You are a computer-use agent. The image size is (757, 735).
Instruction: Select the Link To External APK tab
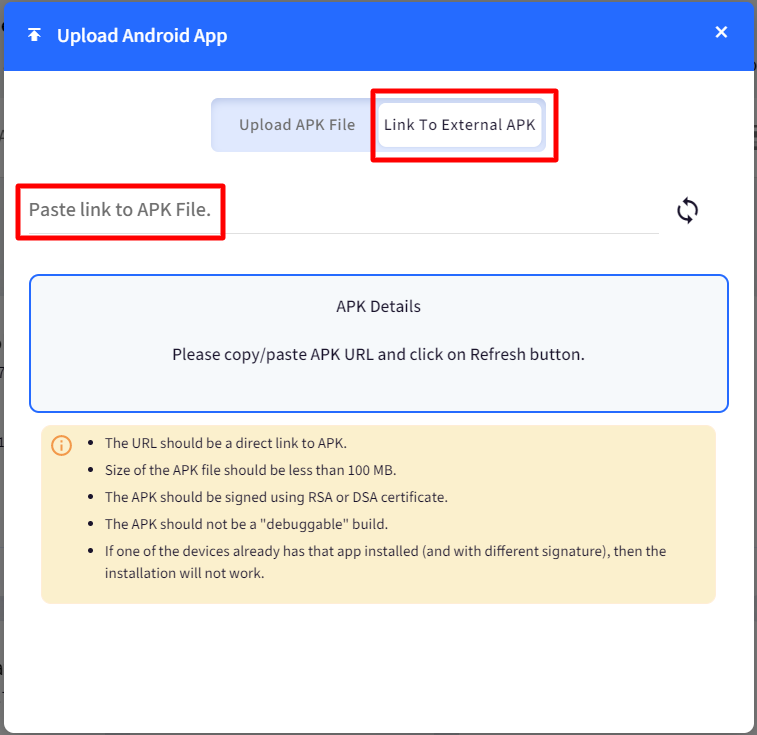[459, 125]
